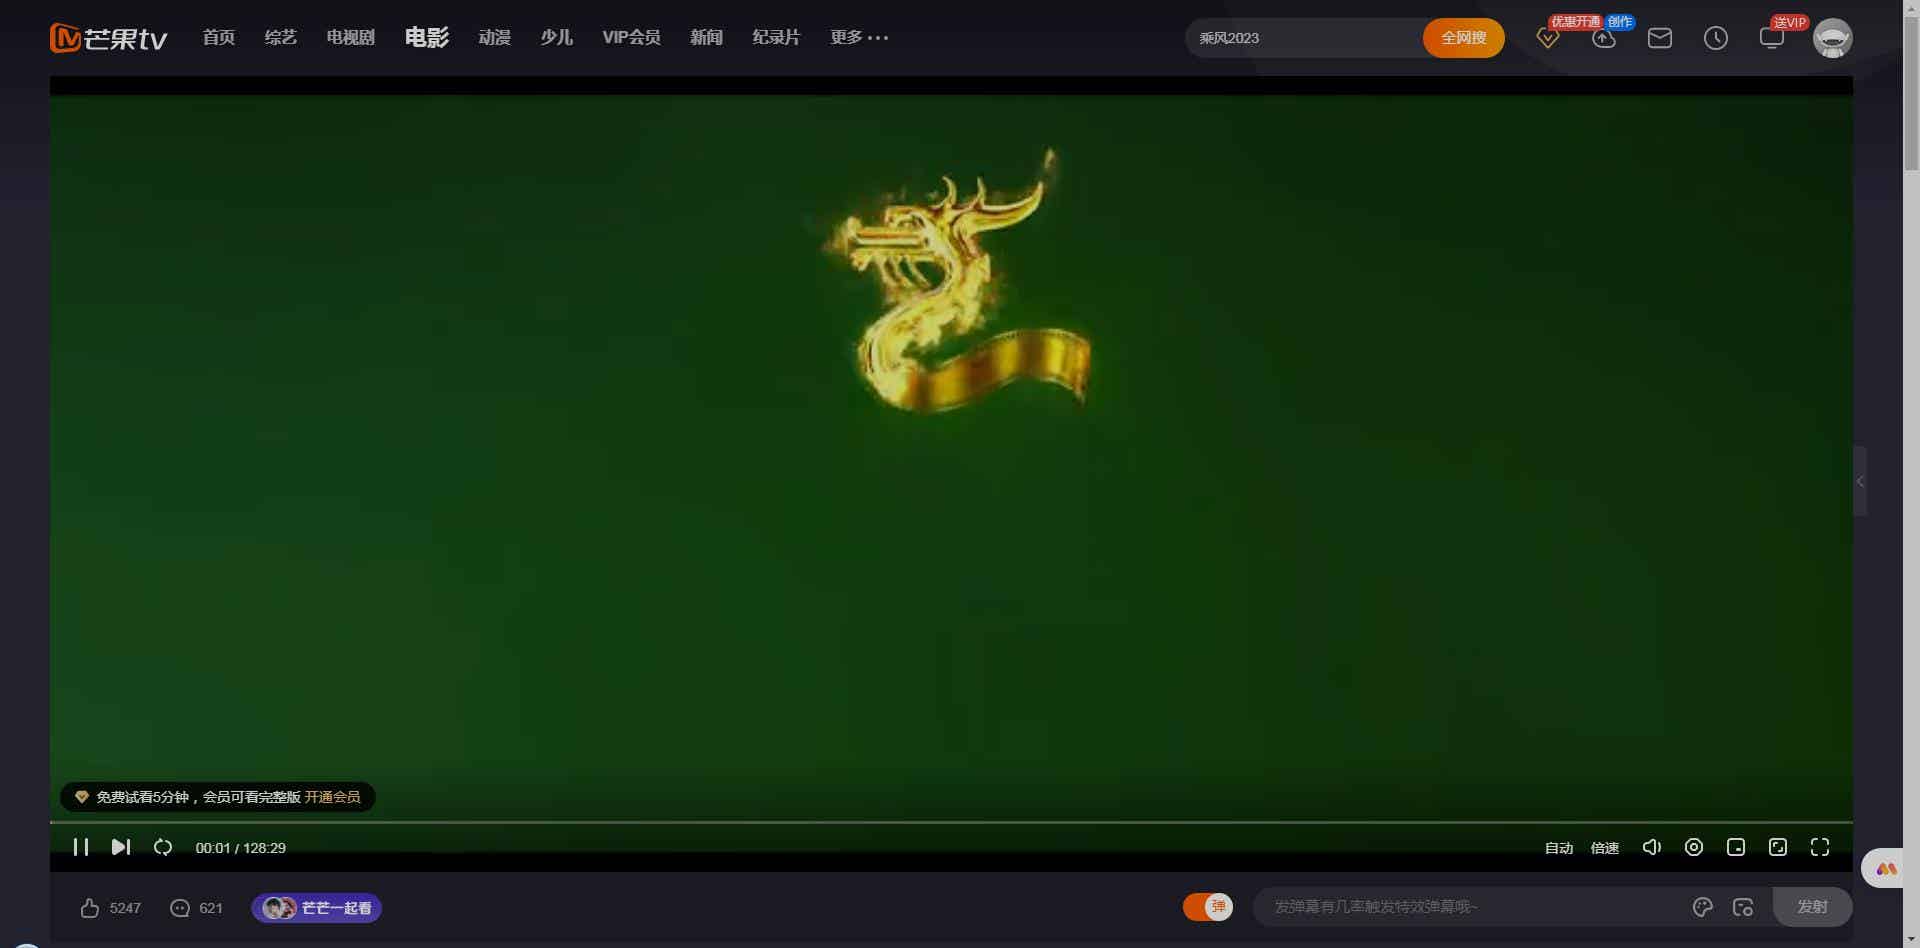Click the 全网搜 search button
Image resolution: width=1920 pixels, height=948 pixels.
pyautogui.click(x=1463, y=38)
